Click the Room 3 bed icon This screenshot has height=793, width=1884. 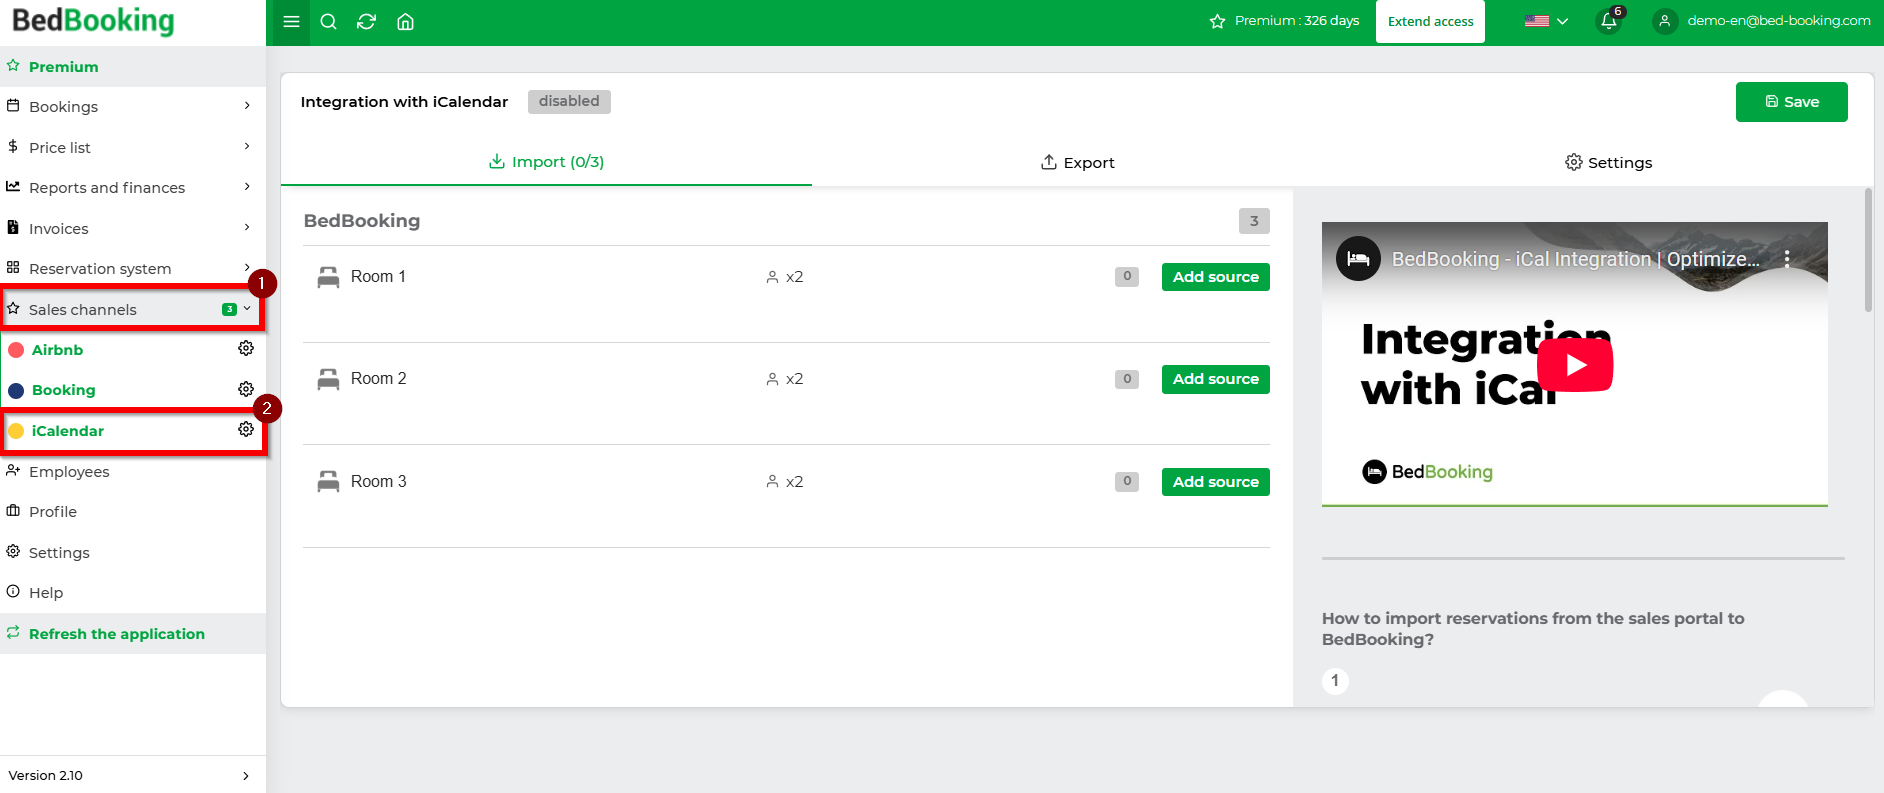click(x=328, y=482)
